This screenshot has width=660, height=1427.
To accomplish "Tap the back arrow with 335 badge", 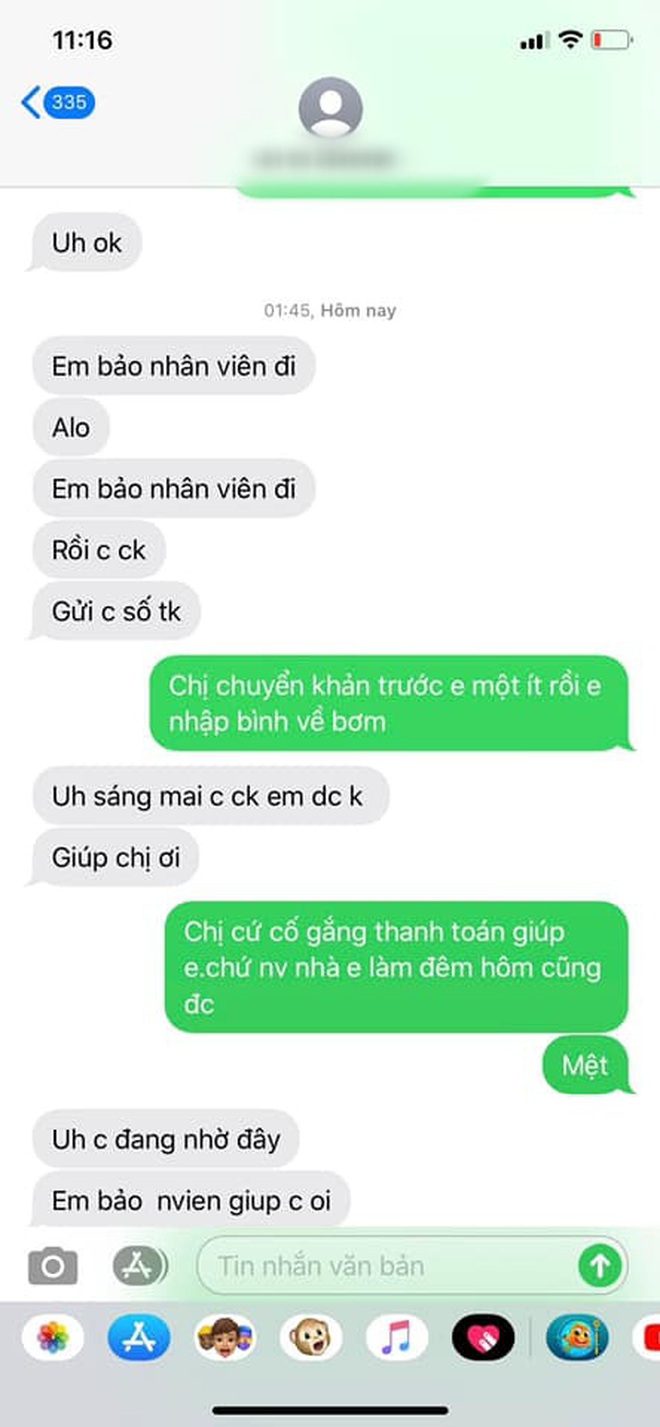I will click(x=58, y=102).
